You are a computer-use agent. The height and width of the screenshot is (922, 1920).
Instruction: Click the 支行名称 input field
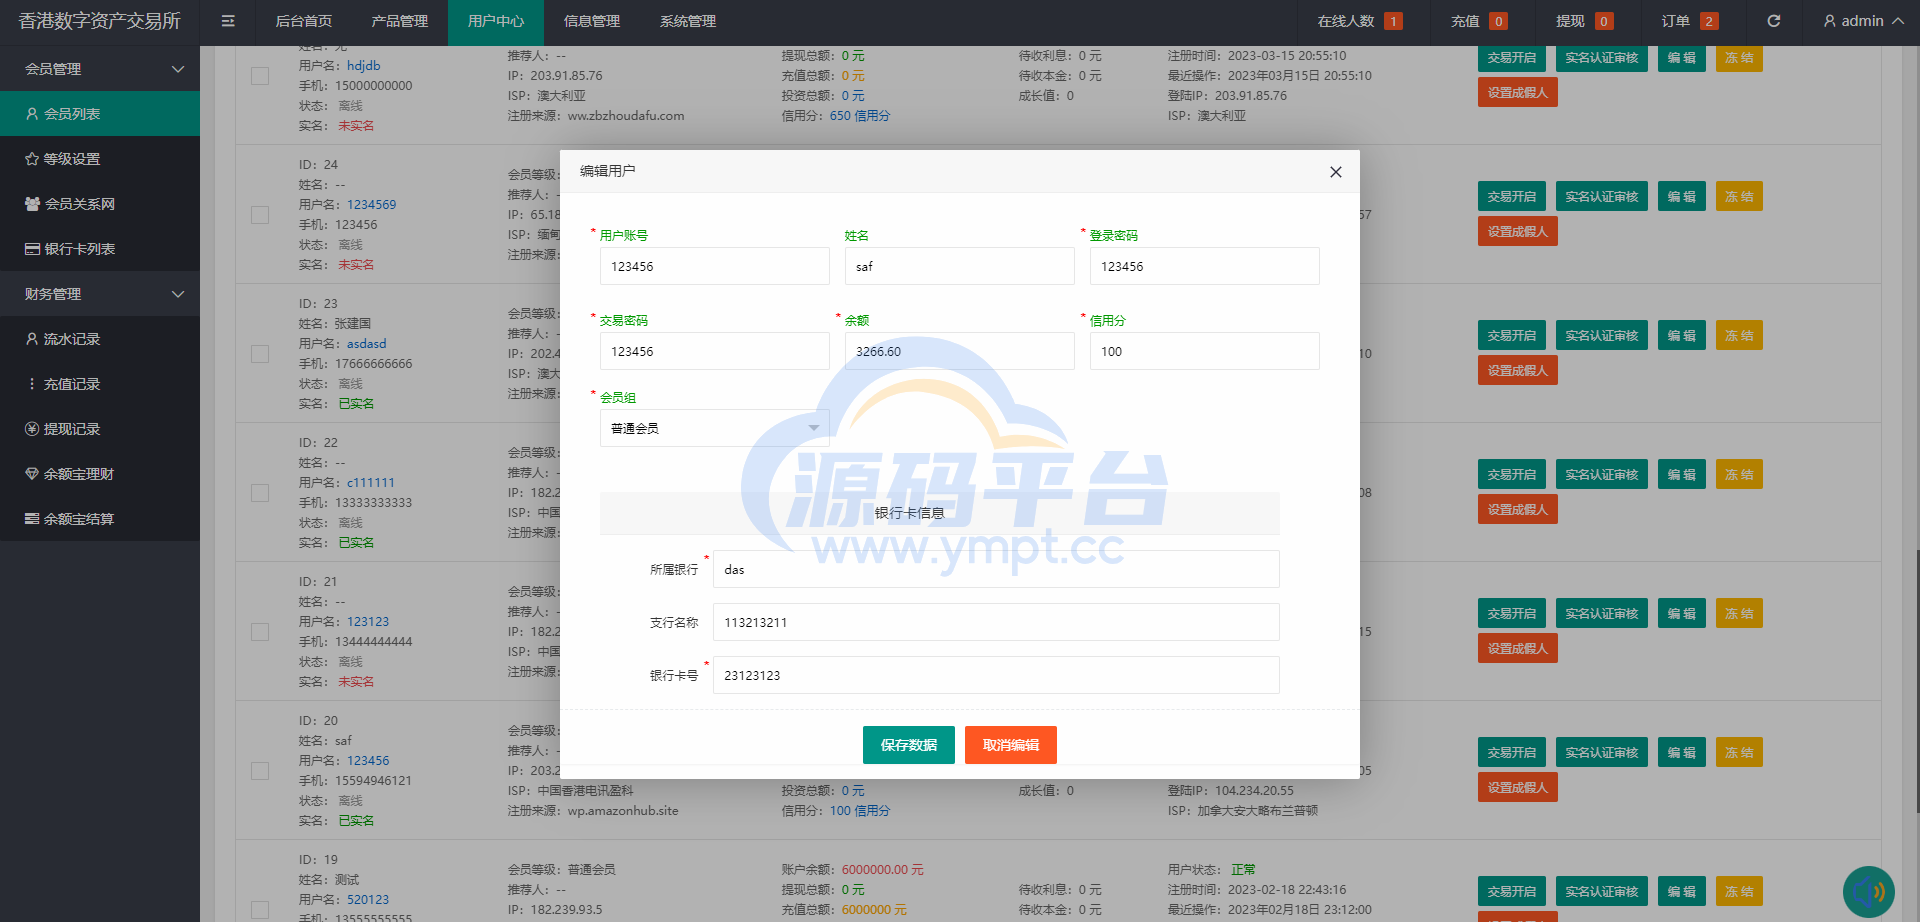pyautogui.click(x=996, y=622)
